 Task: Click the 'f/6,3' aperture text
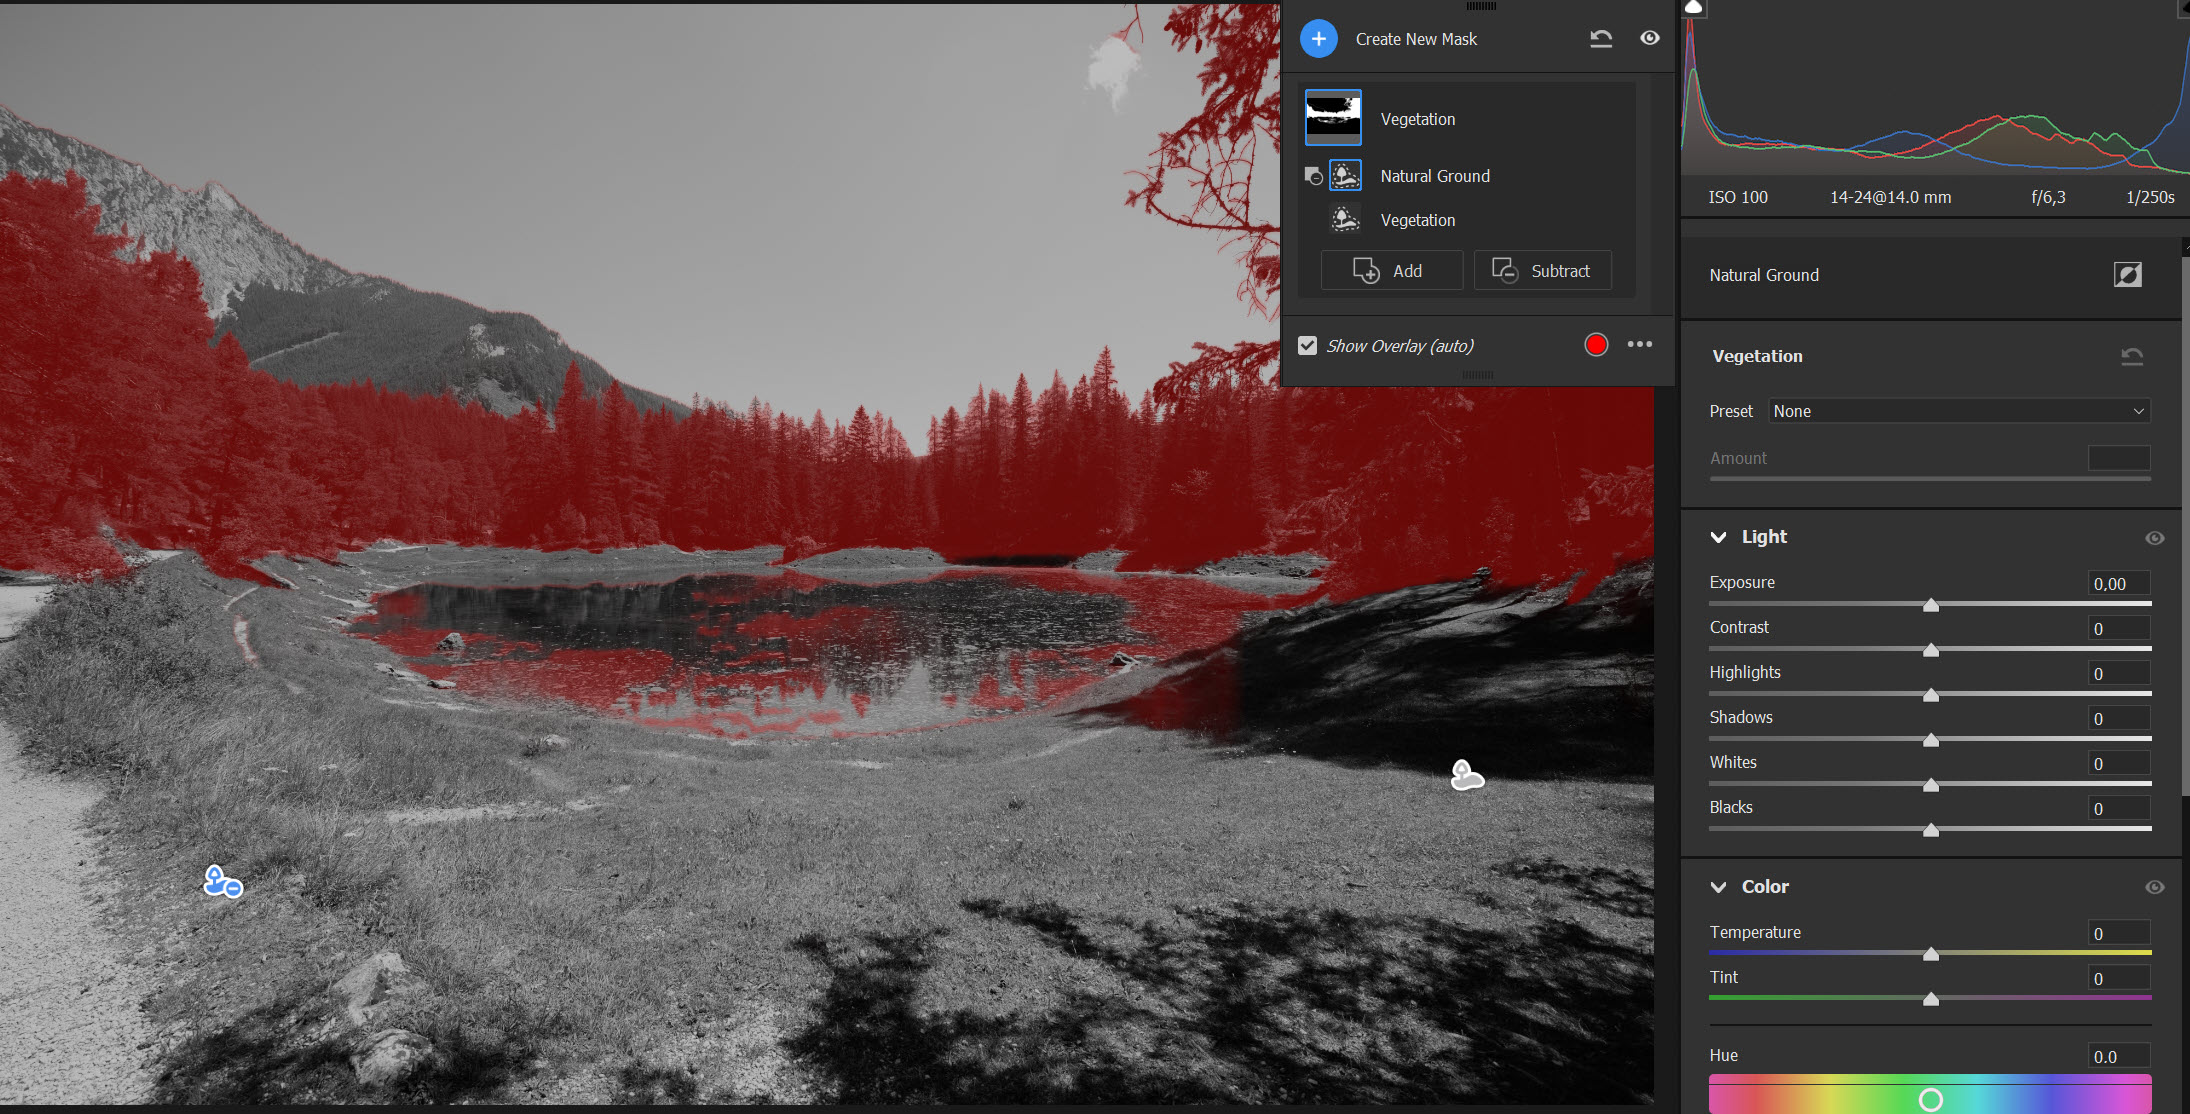(x=2048, y=197)
